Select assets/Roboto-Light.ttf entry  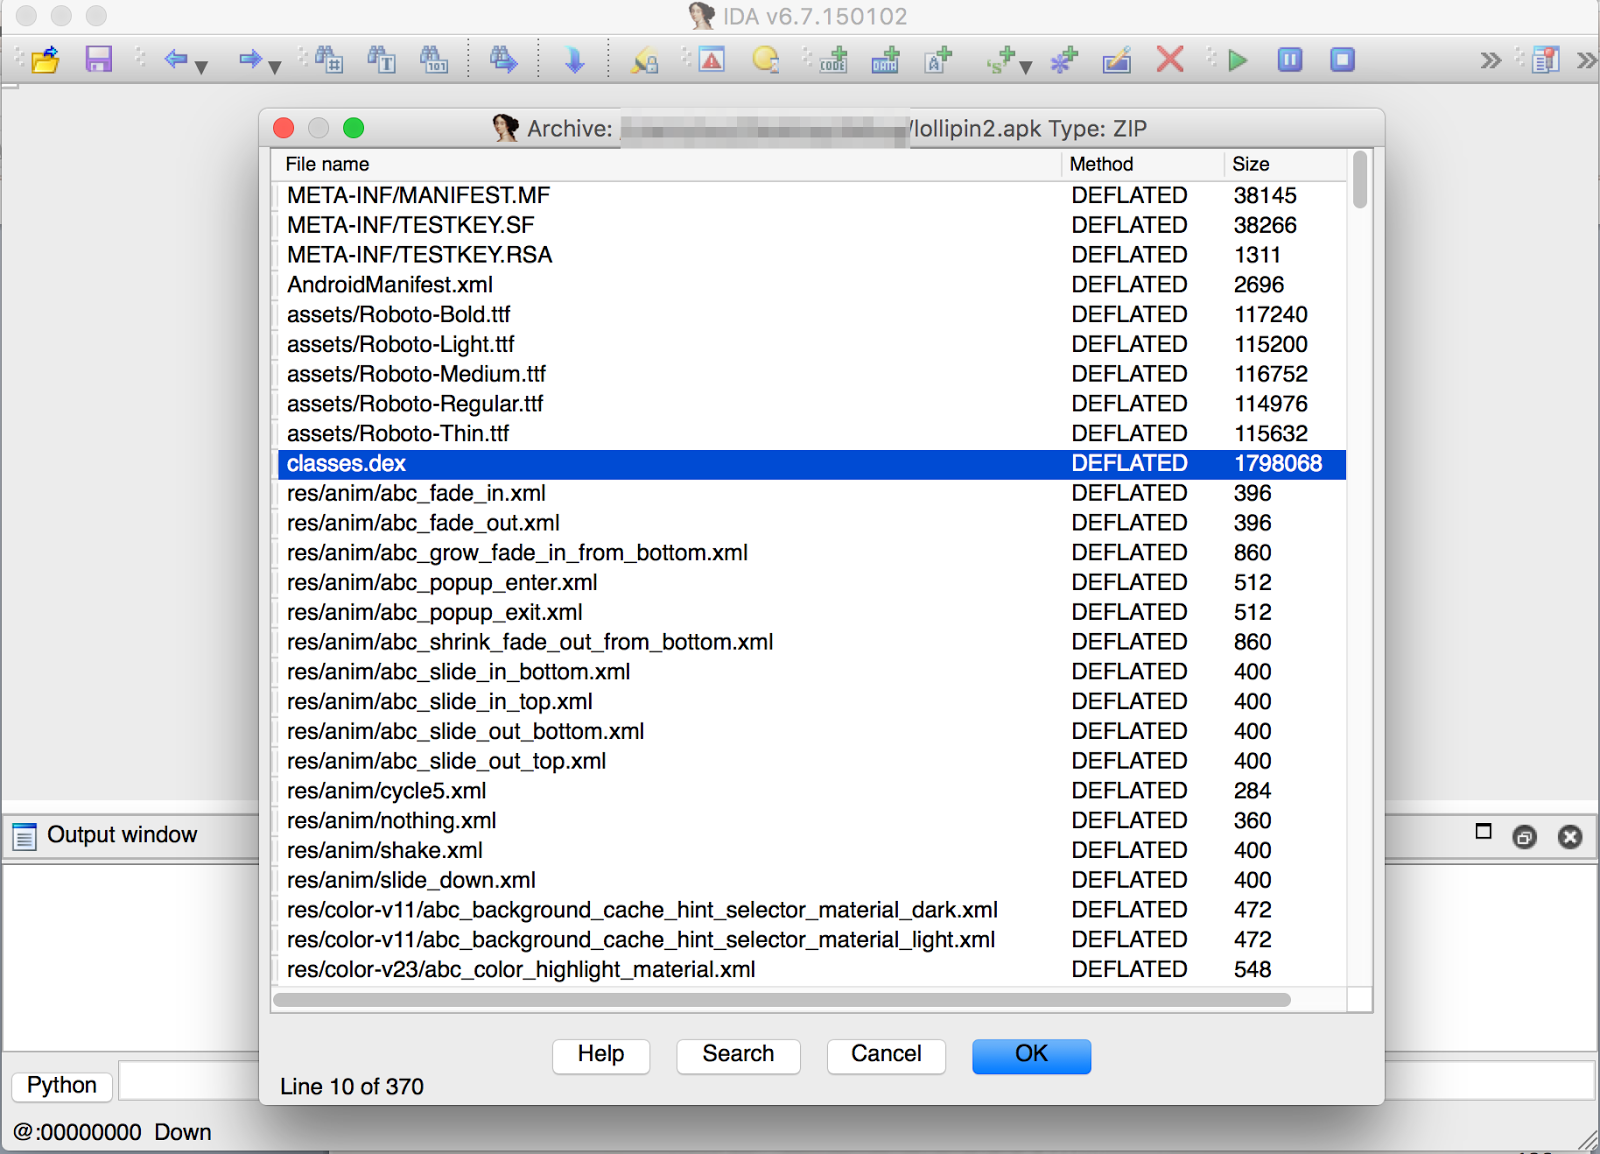pyautogui.click(x=812, y=345)
